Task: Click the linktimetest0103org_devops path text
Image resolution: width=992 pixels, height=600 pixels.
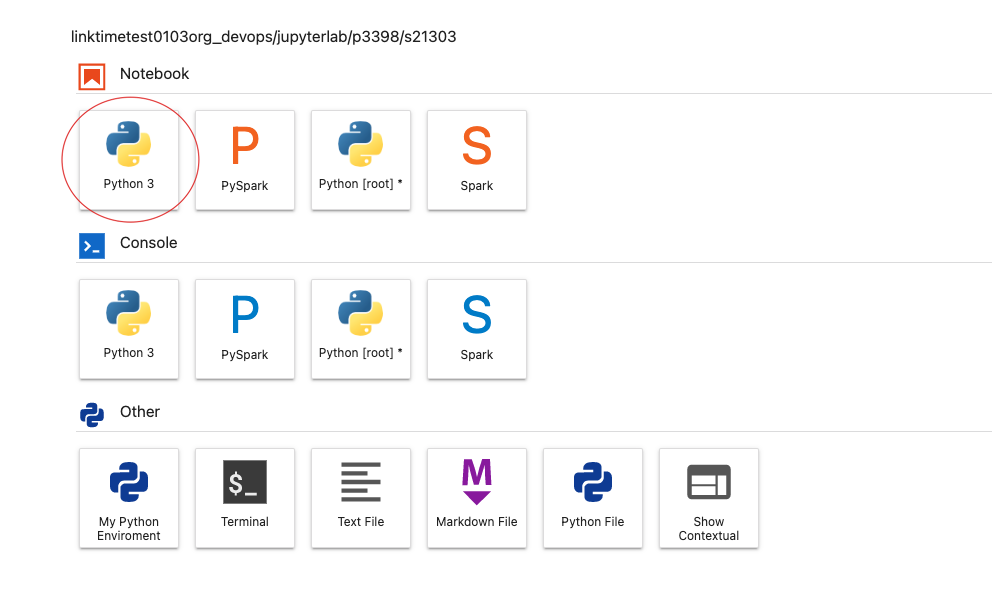Action: (263, 37)
